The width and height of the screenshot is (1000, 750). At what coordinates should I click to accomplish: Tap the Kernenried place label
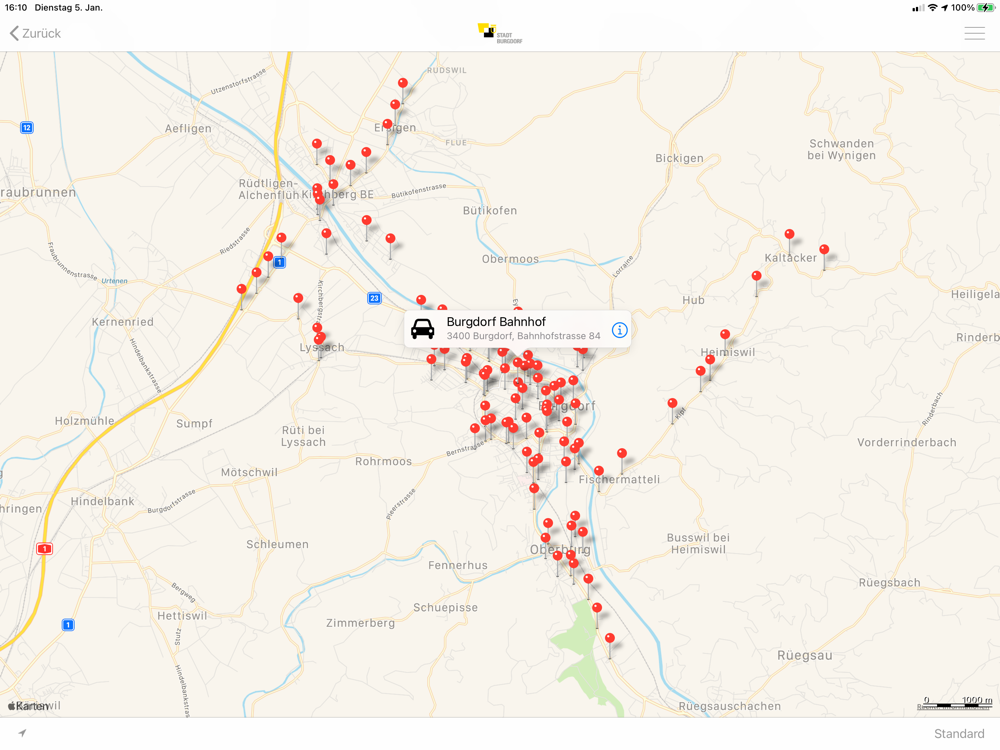click(x=122, y=322)
